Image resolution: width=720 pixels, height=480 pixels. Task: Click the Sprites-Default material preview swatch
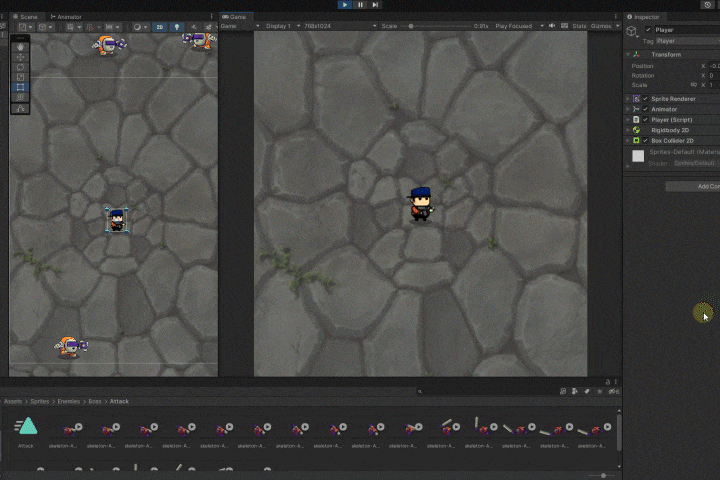(638, 156)
